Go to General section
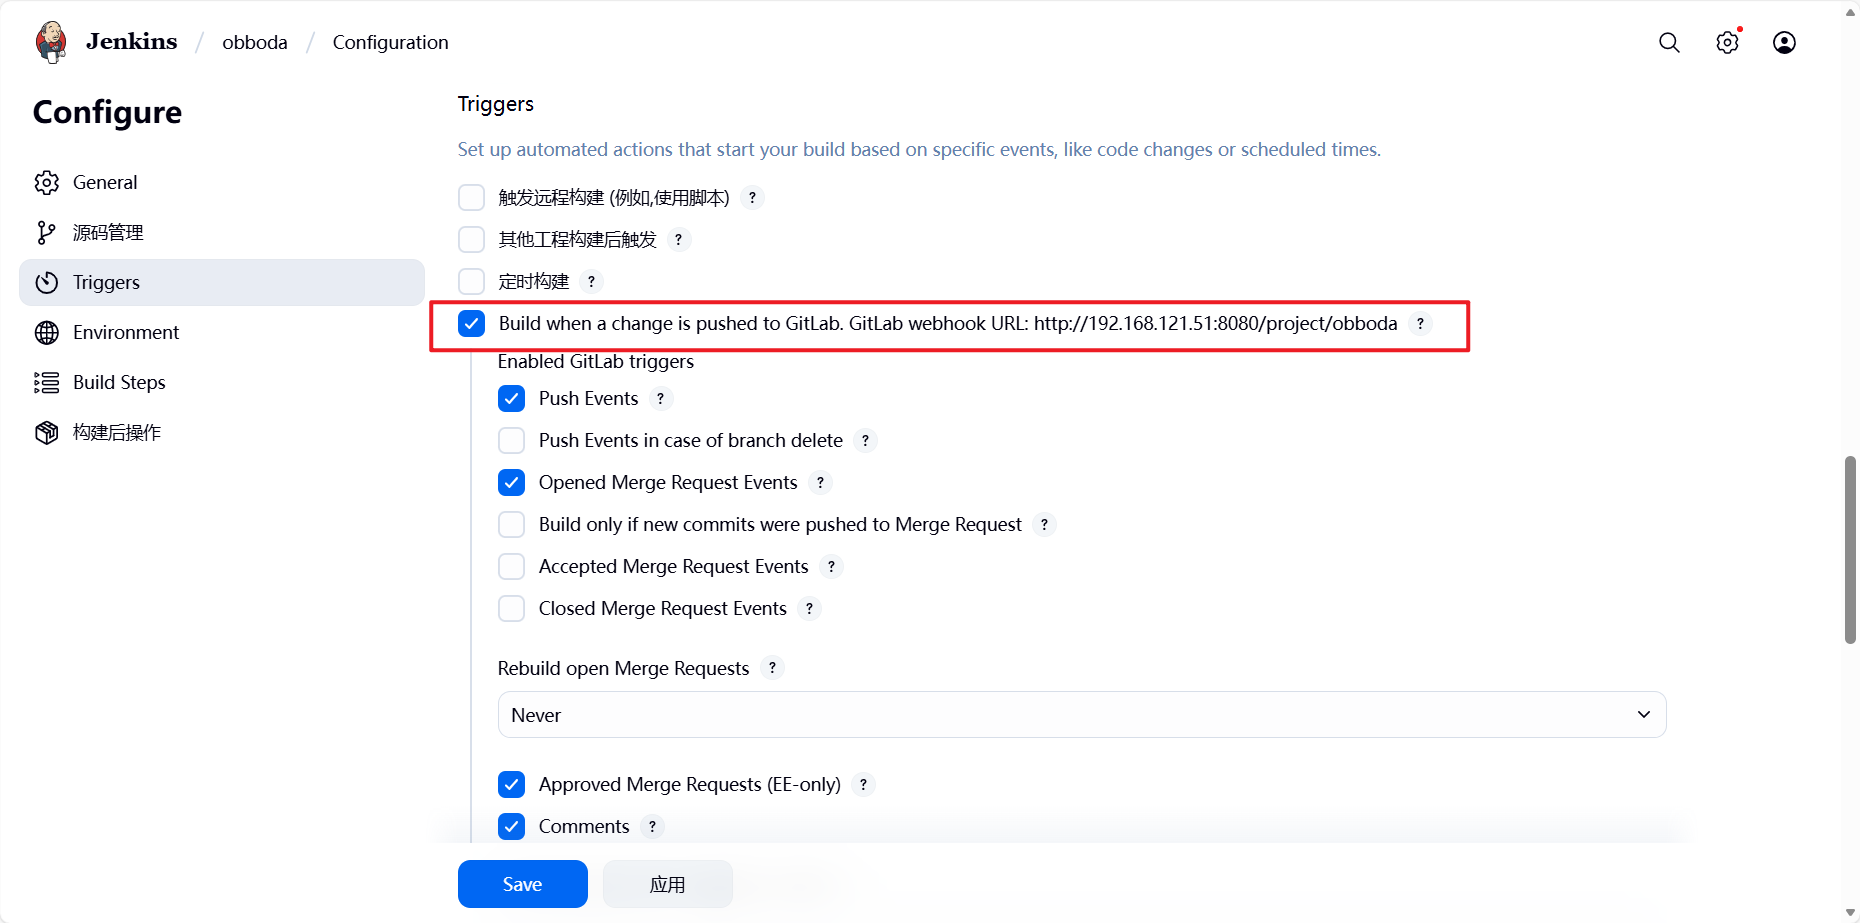The height and width of the screenshot is (923, 1860). click(x=222, y=183)
